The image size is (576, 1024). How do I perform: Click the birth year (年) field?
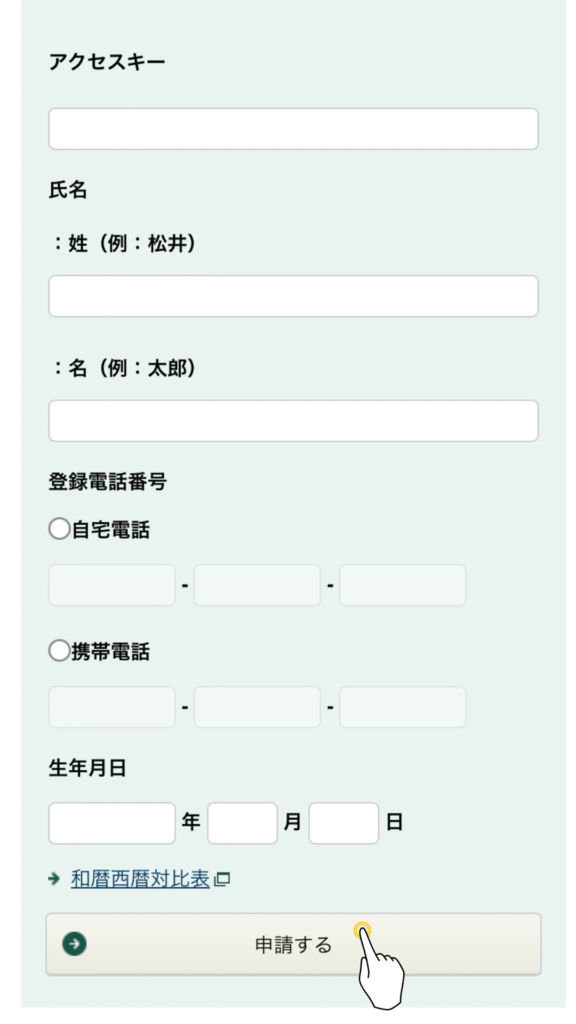(x=112, y=823)
